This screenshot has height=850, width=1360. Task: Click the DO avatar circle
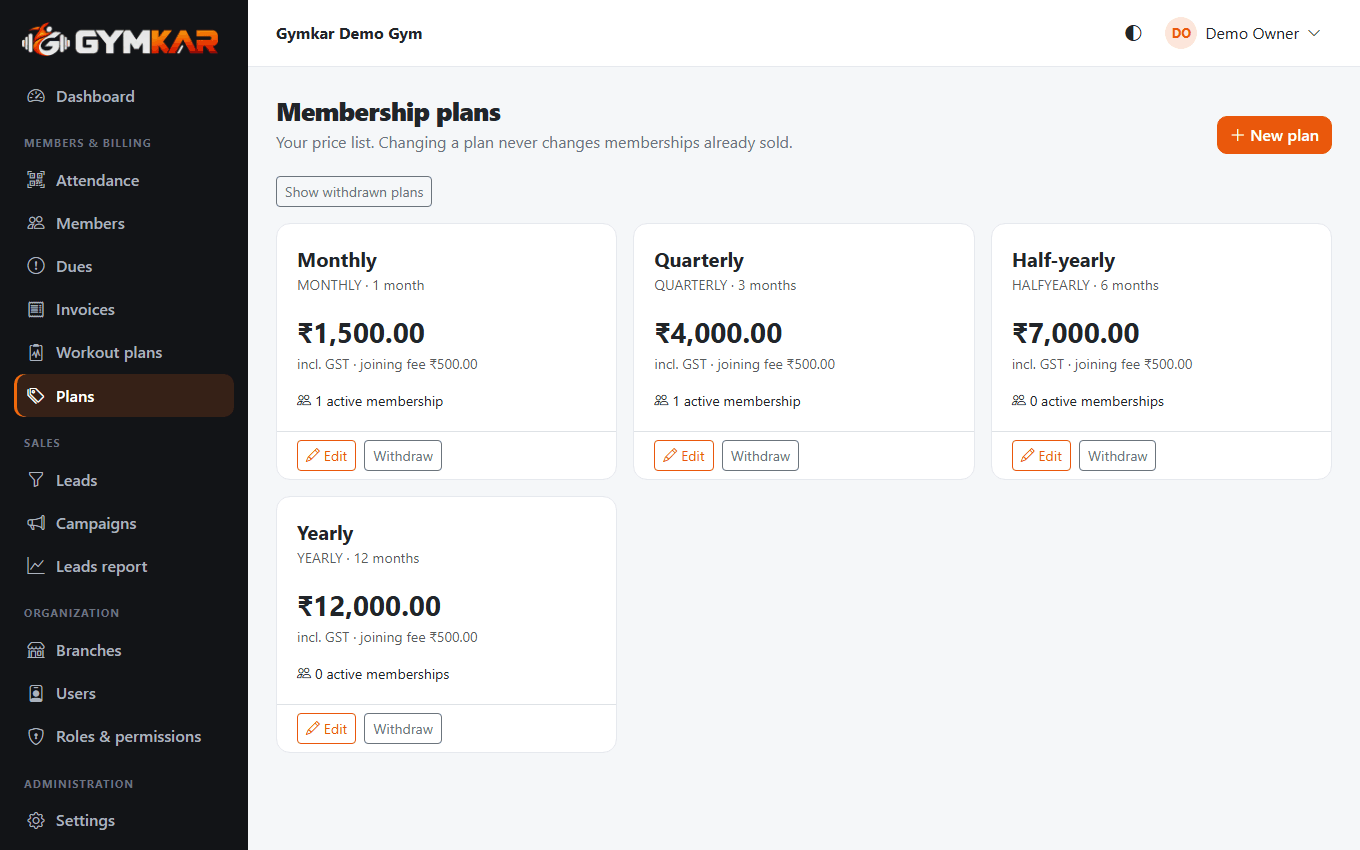1181,33
